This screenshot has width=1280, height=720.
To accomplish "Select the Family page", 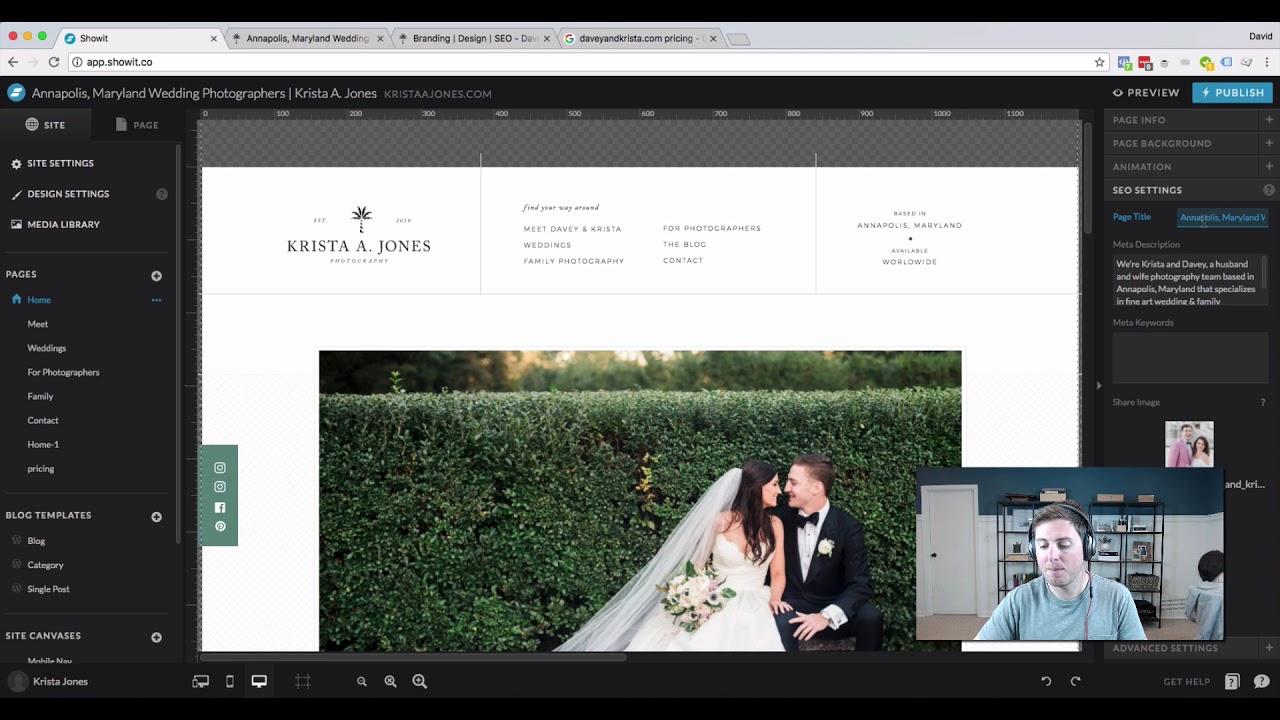I will point(40,396).
